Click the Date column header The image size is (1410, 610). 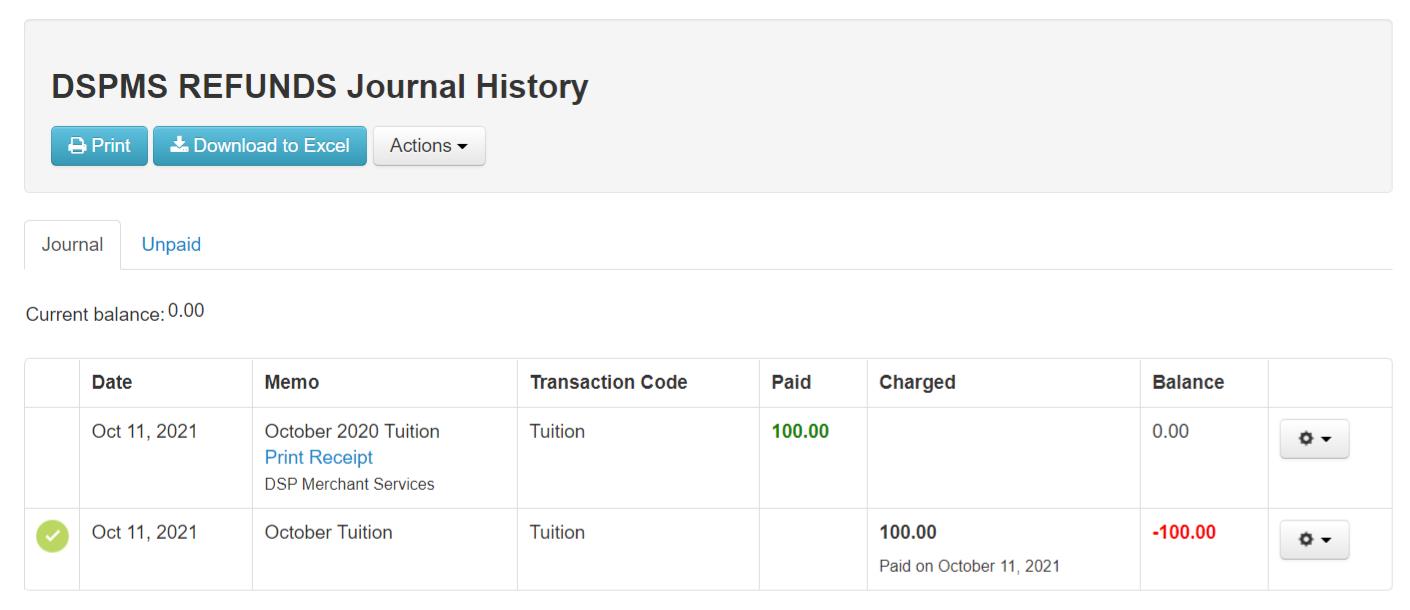[x=112, y=382]
